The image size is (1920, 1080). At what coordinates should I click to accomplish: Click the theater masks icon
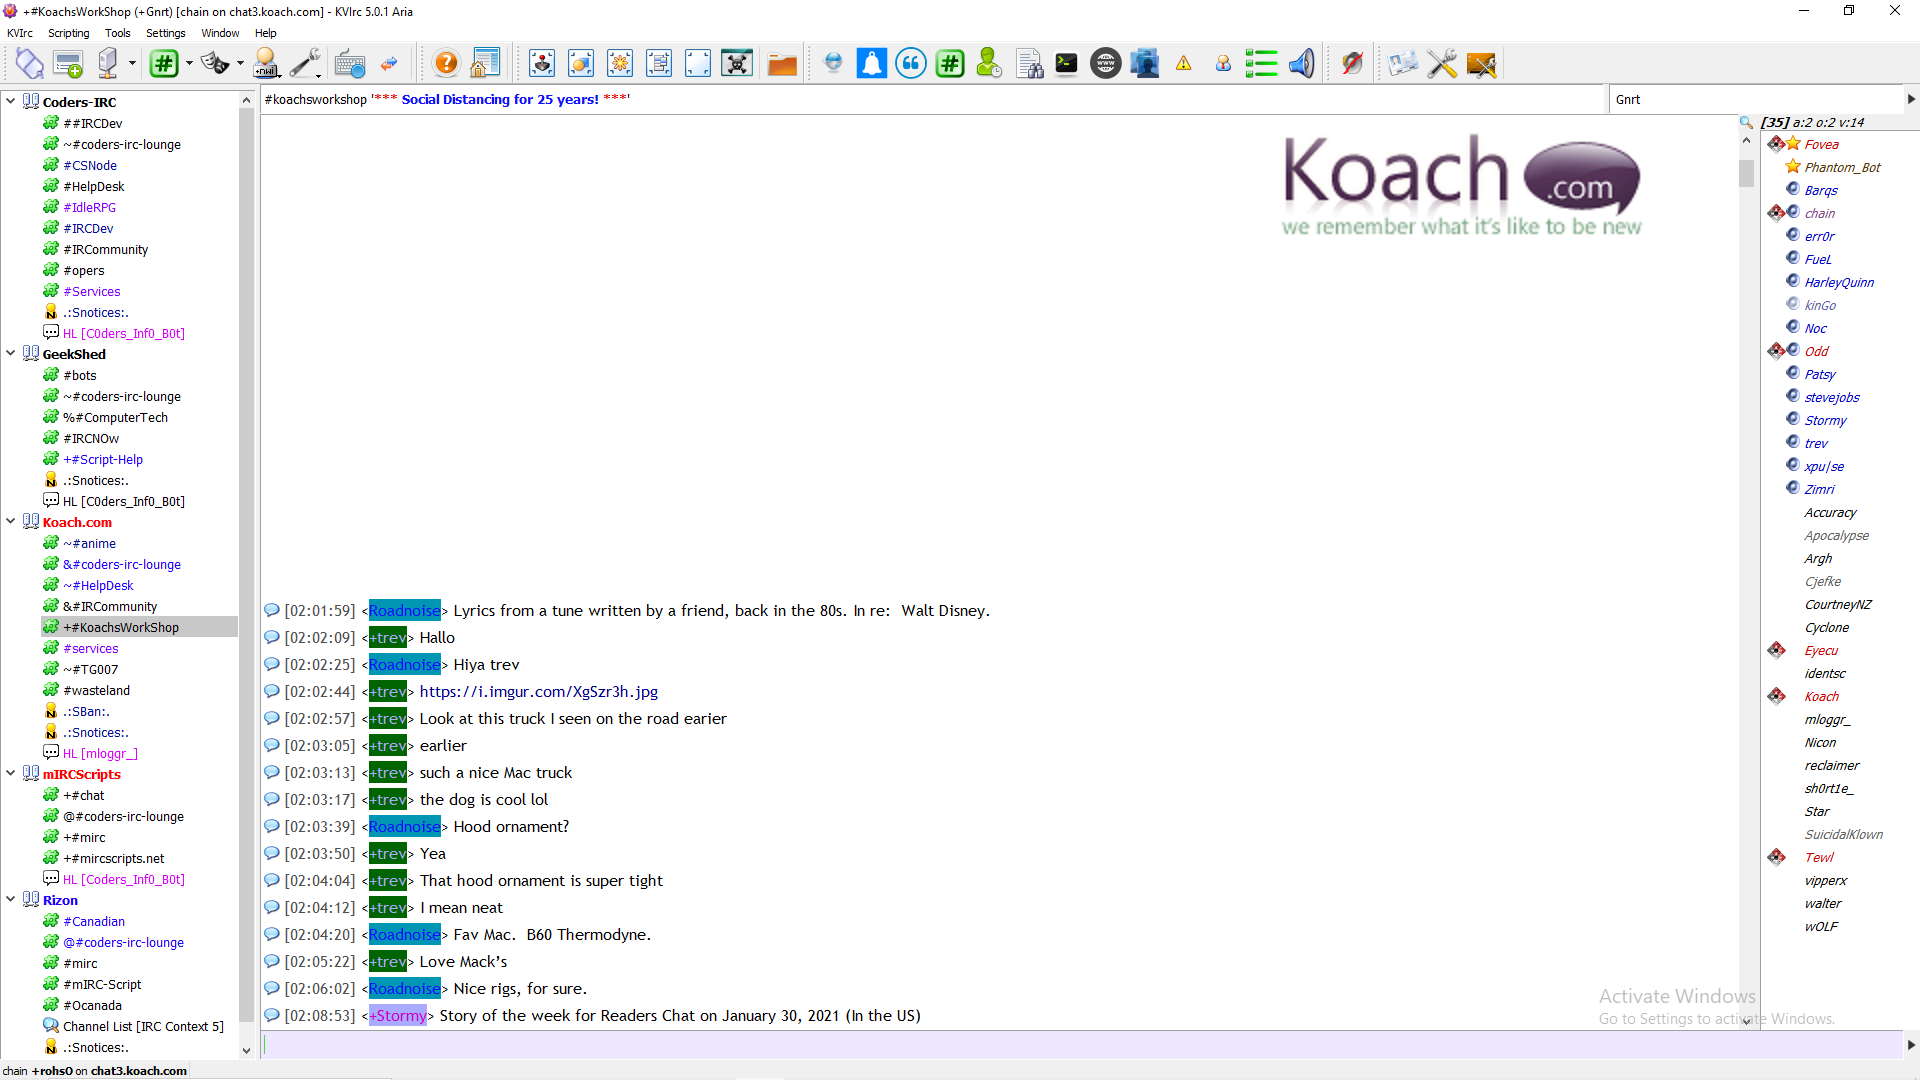[214, 64]
